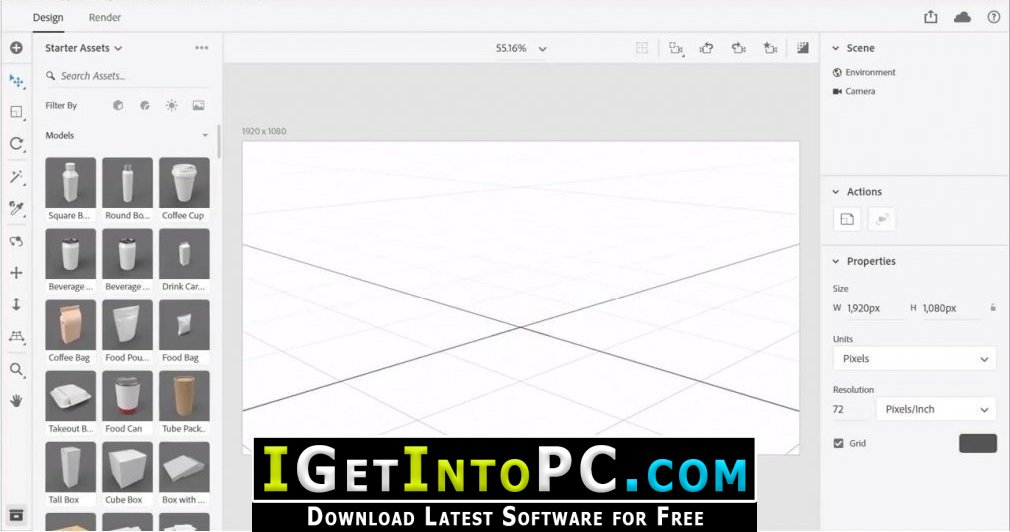
Task: Open the help question mark icon
Action: coord(993,17)
